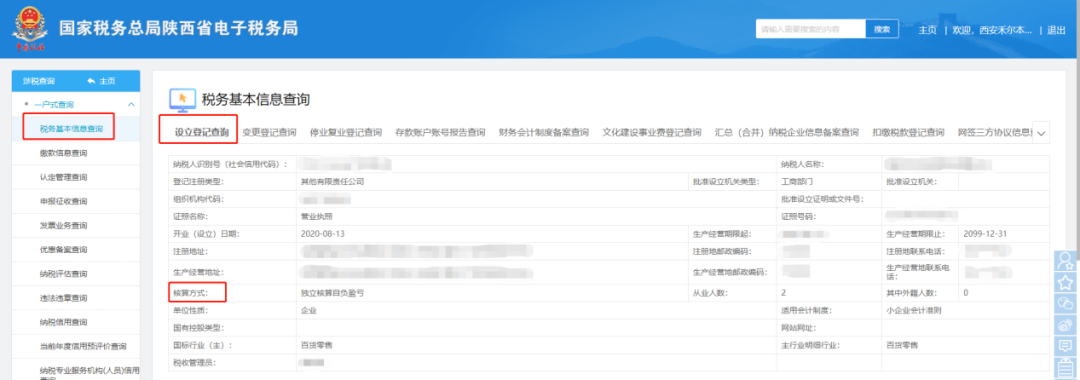
Task: Open 汇总（合并）纳税企业信息备案查询 tab
Action: 787,132
